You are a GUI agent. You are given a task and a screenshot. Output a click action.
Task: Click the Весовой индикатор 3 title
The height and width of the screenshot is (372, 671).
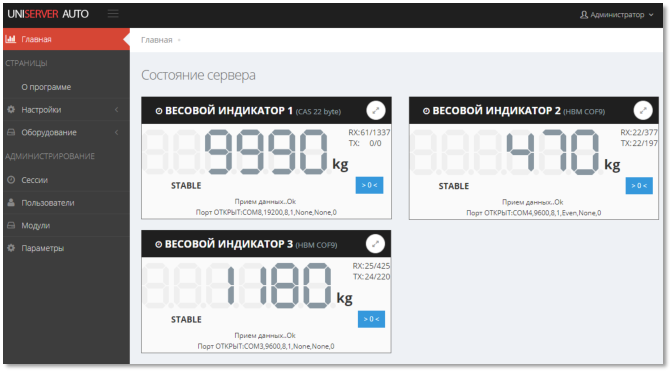coord(229,244)
